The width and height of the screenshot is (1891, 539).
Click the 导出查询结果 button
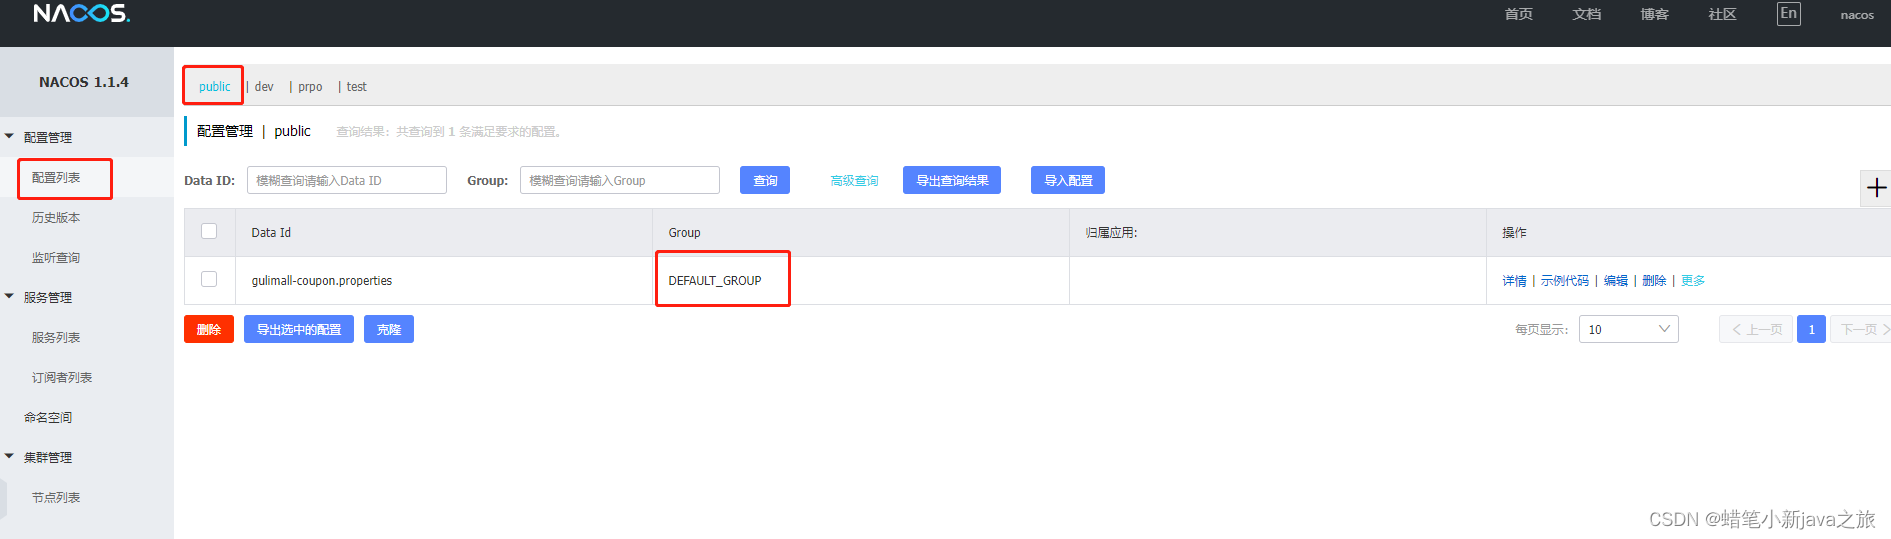point(952,180)
